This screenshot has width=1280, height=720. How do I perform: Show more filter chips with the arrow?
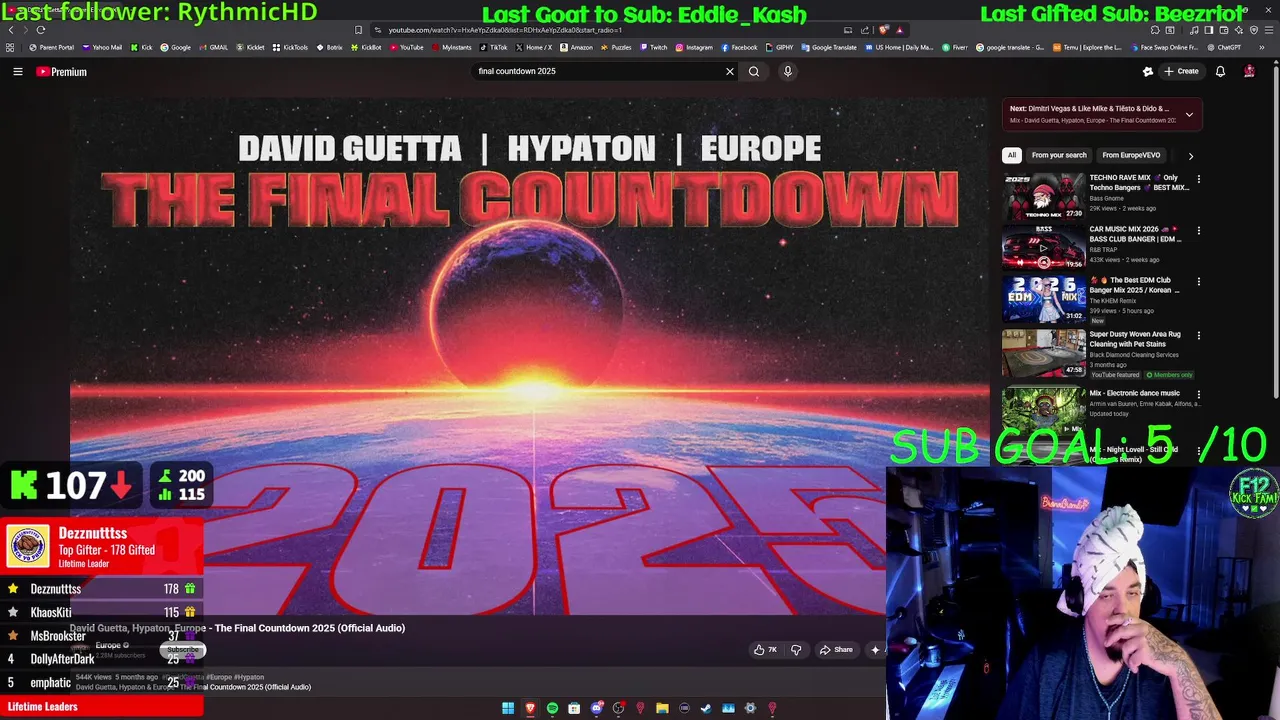(1190, 156)
